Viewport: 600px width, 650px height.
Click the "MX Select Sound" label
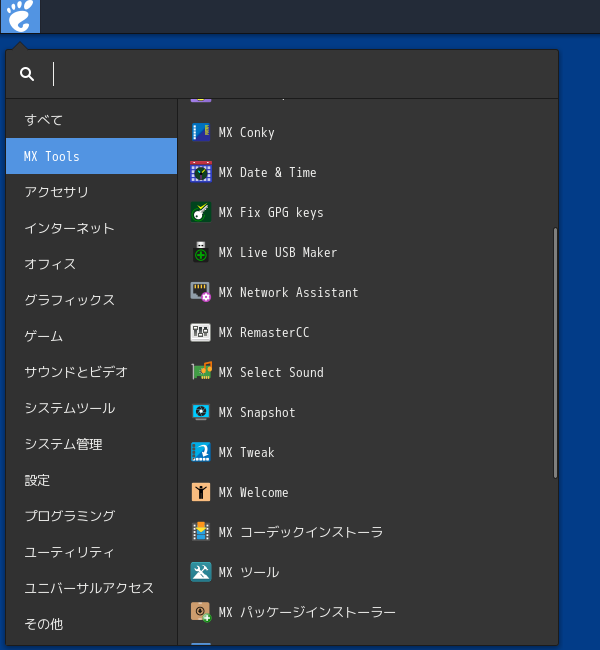point(271,372)
